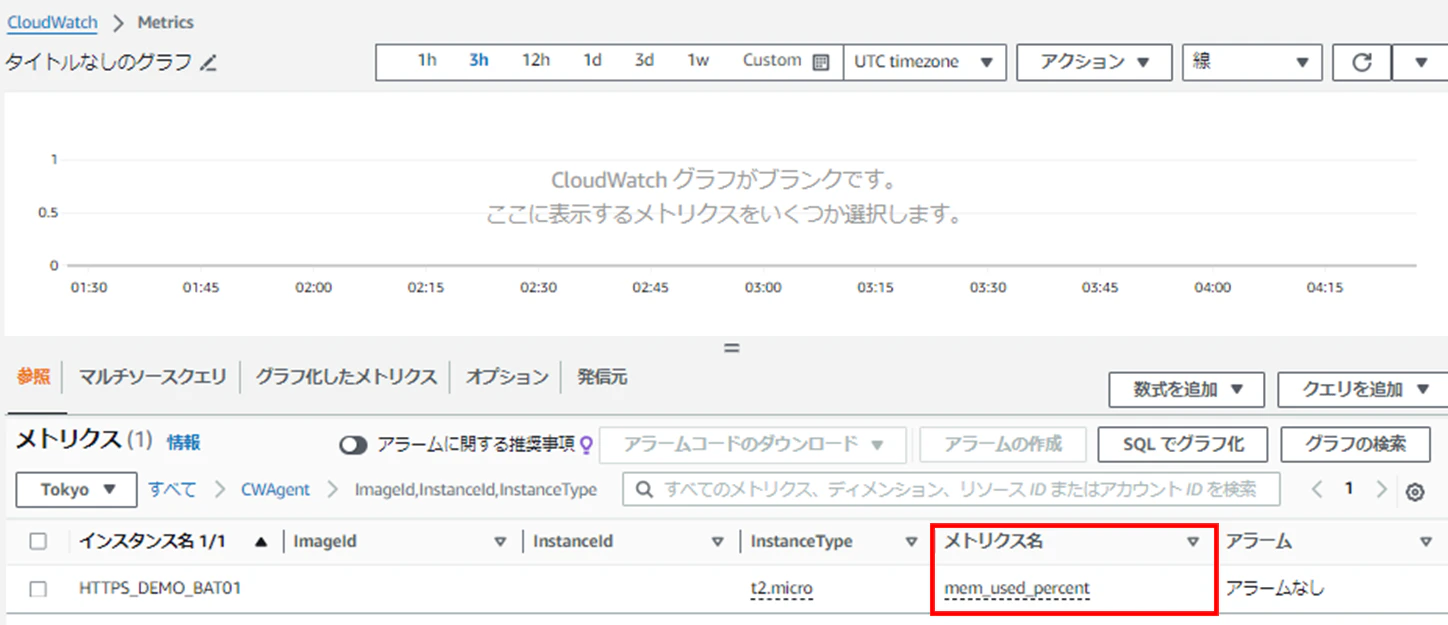Screen dimensions: 1448x625
Task: Open the クエリを追加 dropdown
Action: point(1363,389)
